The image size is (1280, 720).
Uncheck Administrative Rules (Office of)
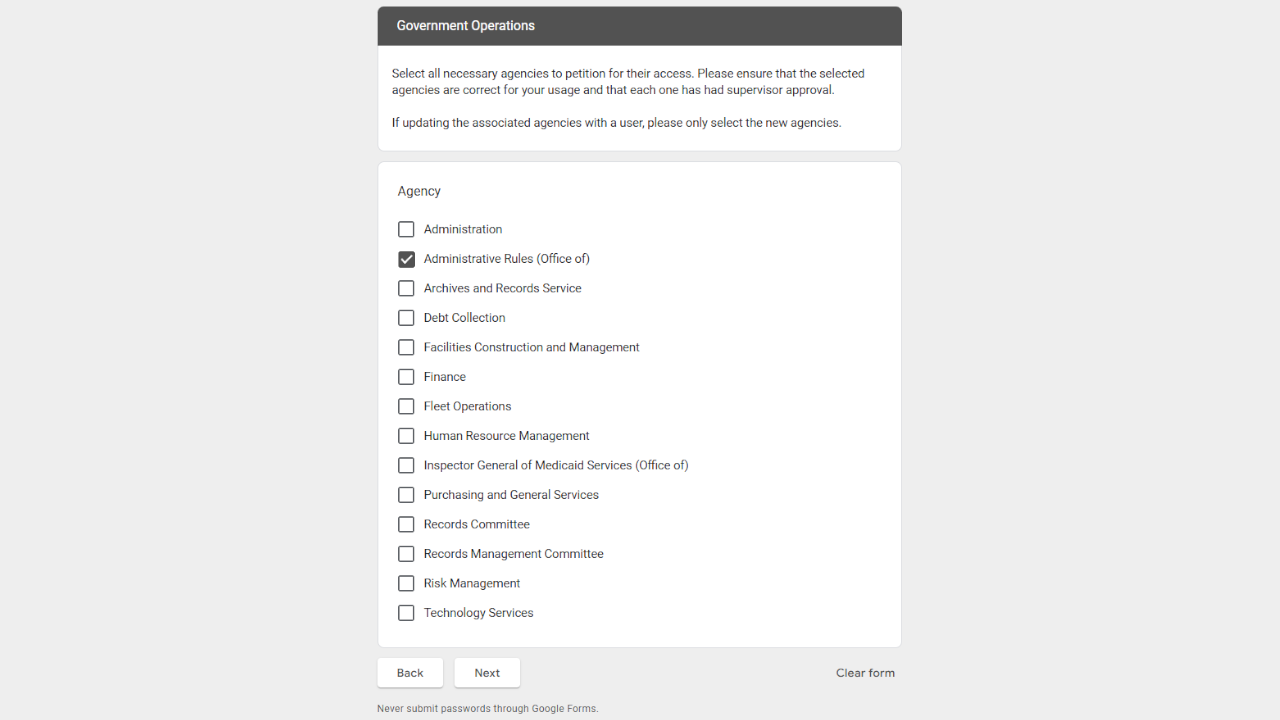[406, 259]
